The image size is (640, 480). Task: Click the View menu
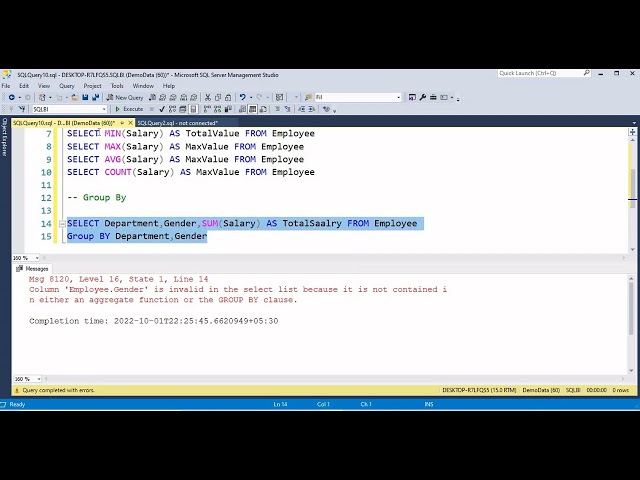point(44,86)
